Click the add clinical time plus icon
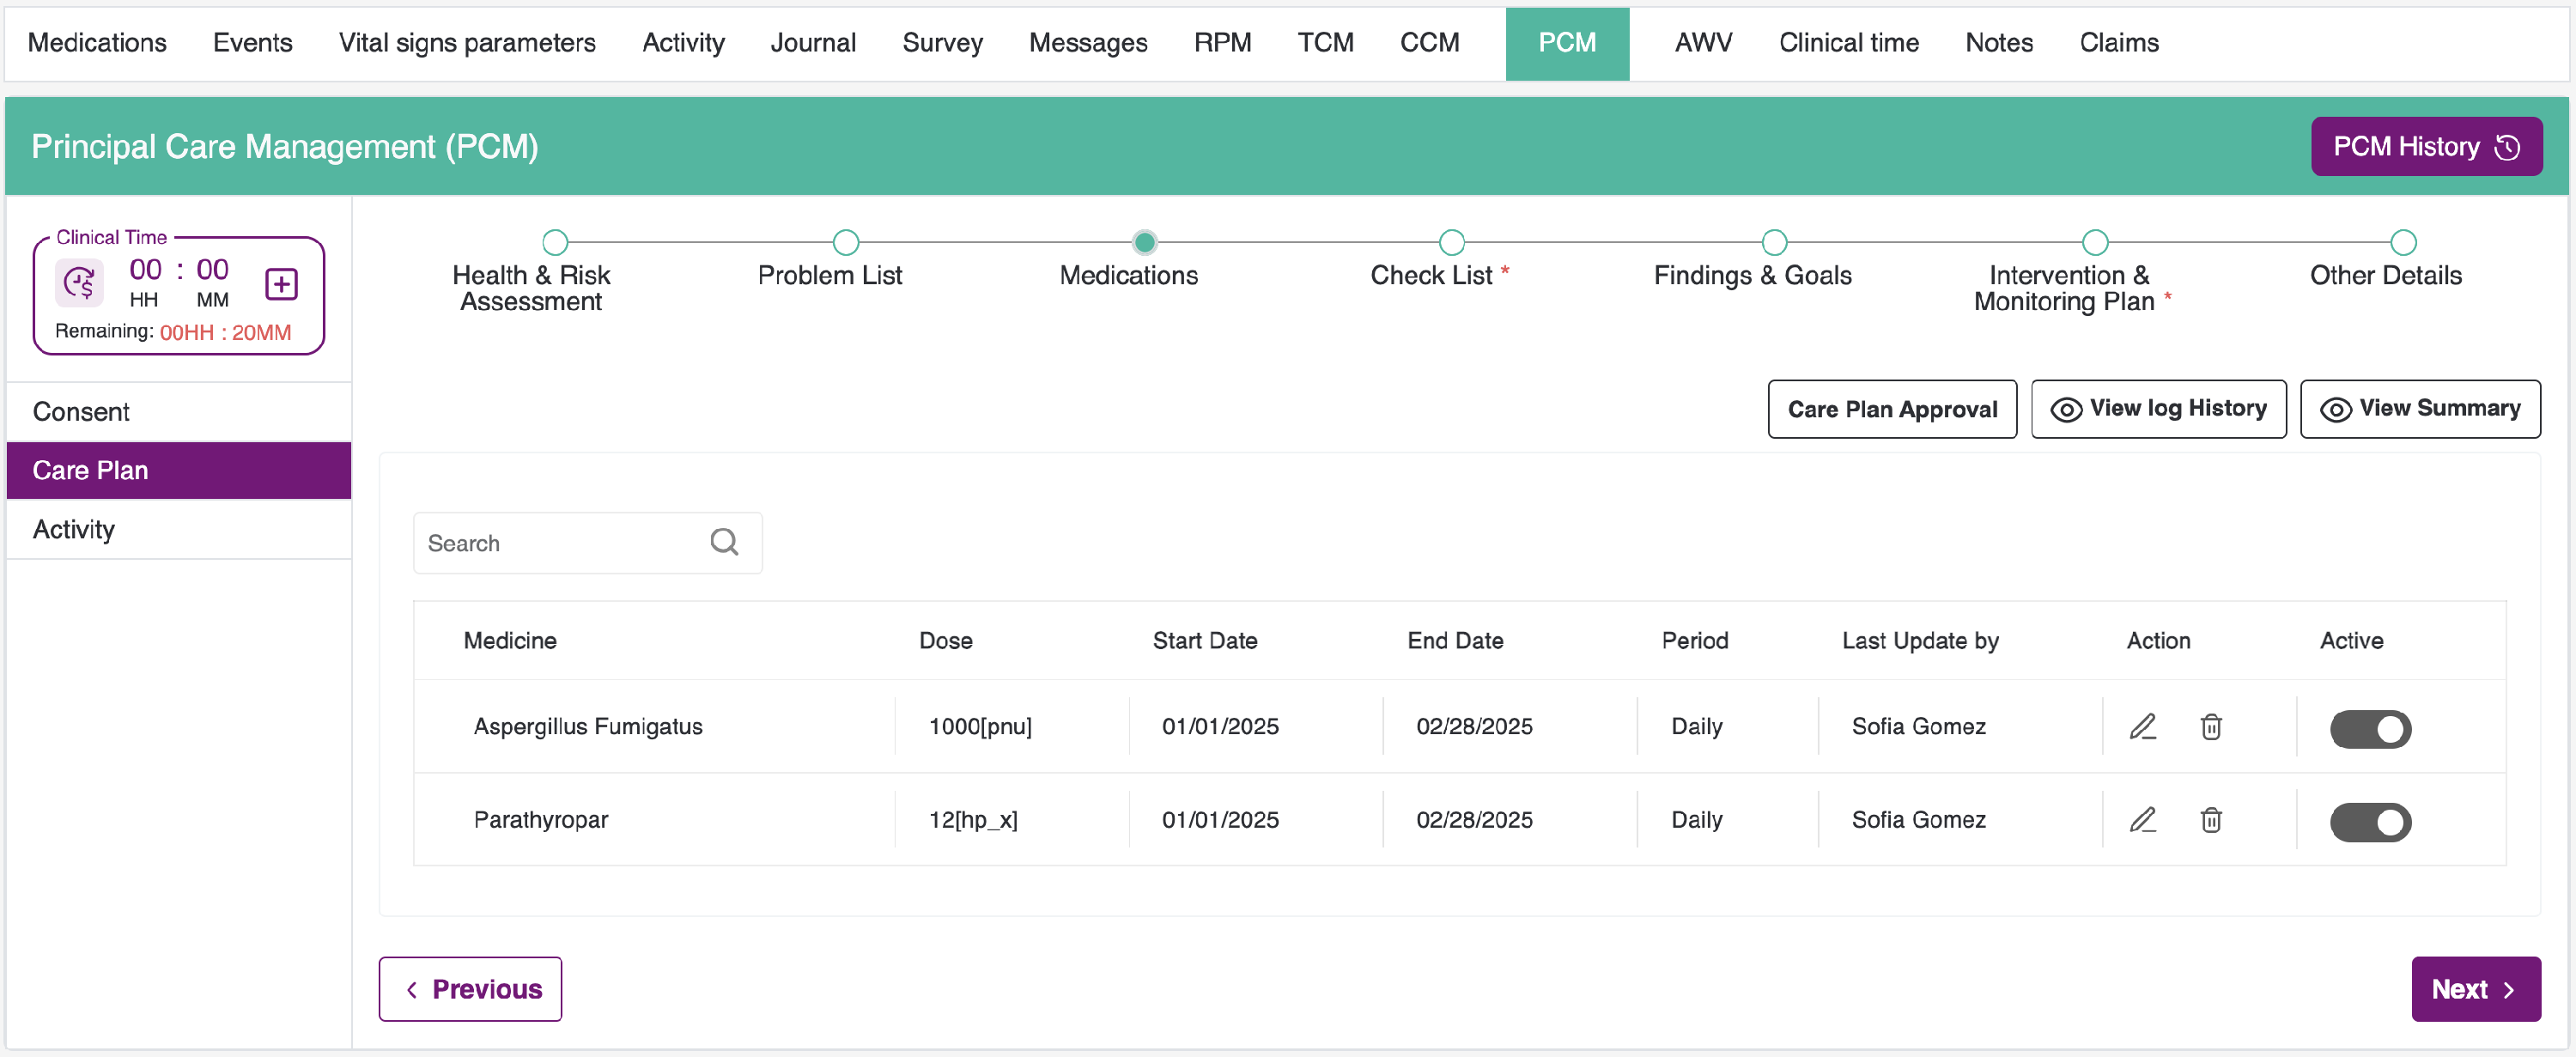This screenshot has width=2576, height=1057. (x=281, y=284)
